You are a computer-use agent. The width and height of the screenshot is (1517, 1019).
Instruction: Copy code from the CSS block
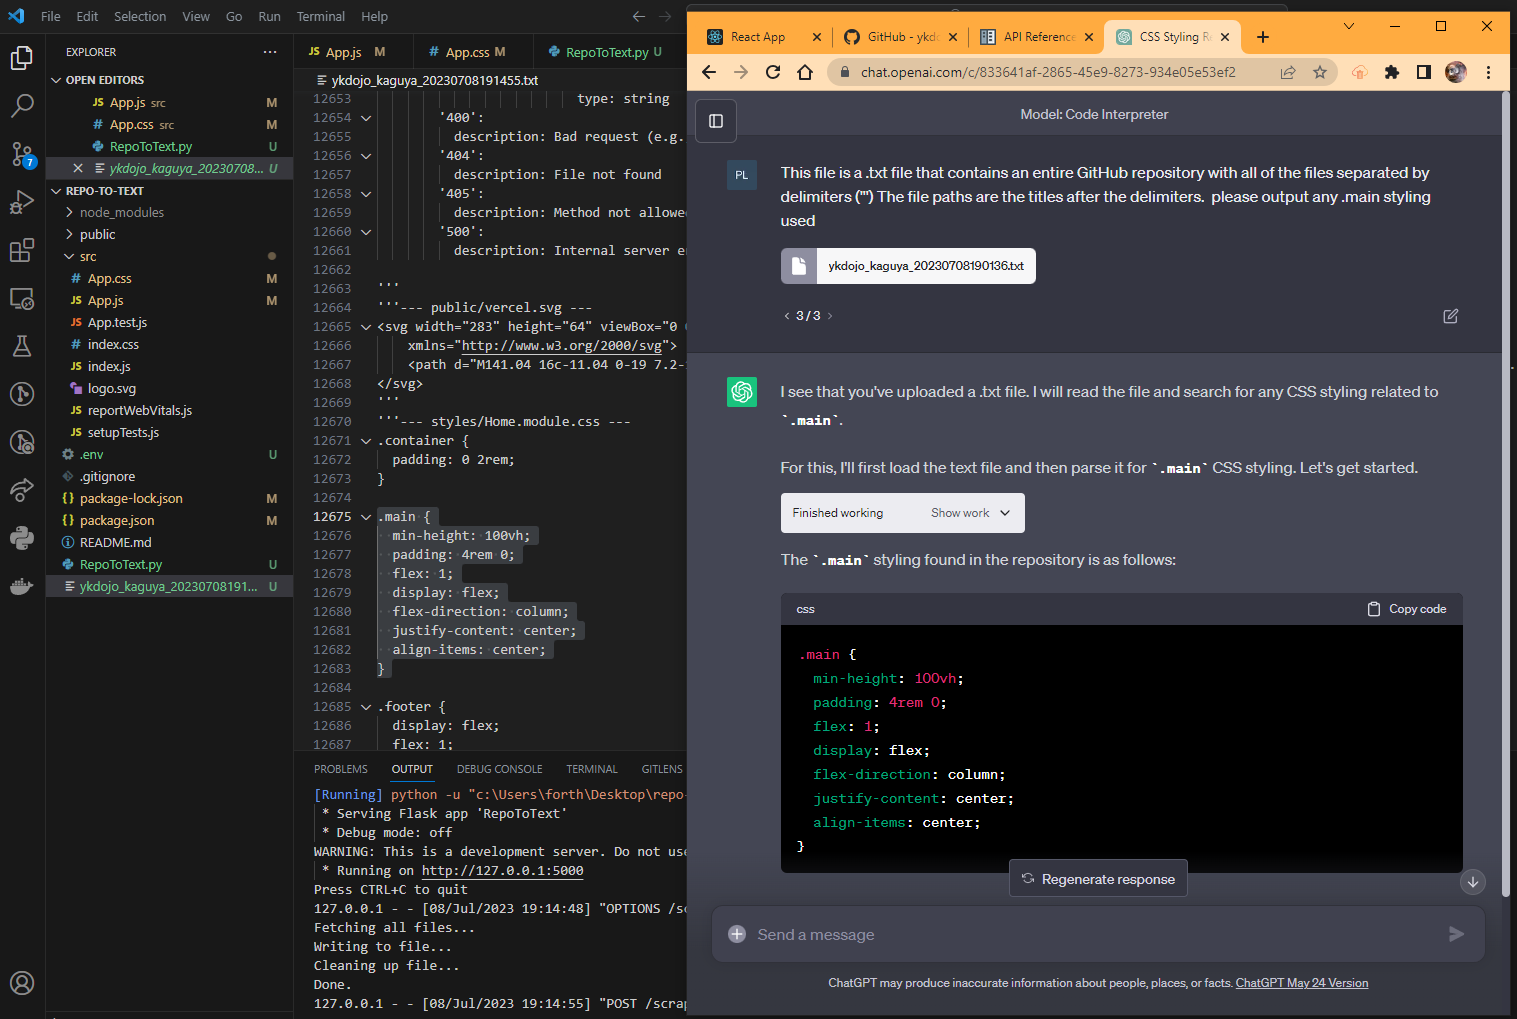[x=1406, y=609]
